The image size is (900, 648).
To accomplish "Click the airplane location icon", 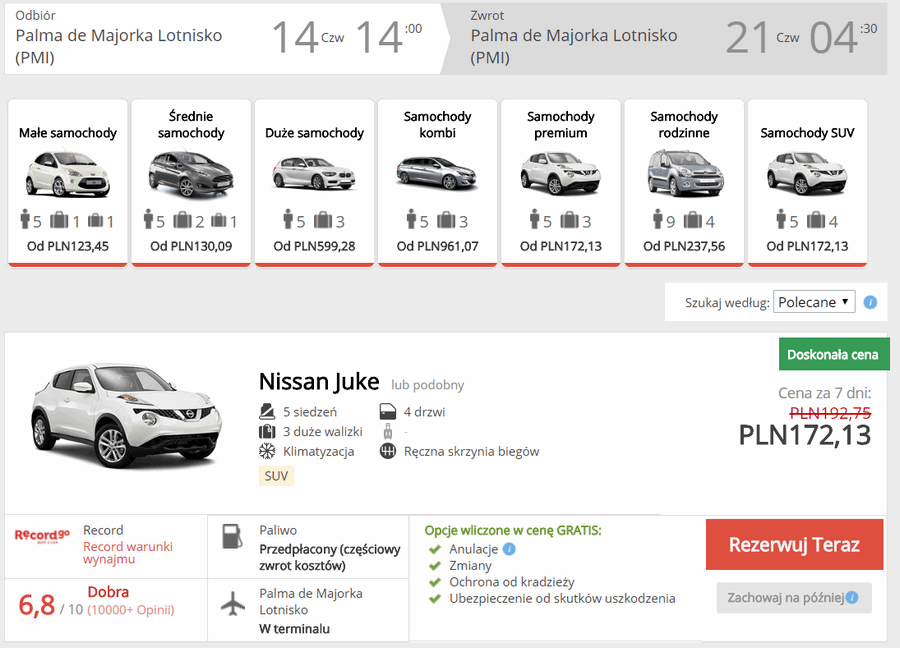I will point(233,604).
